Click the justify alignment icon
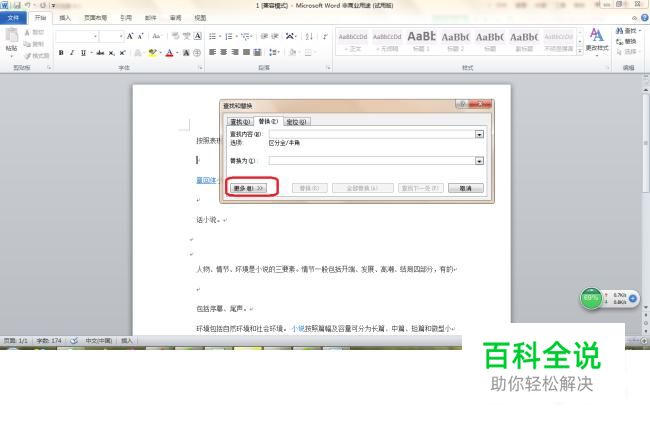 coord(246,52)
